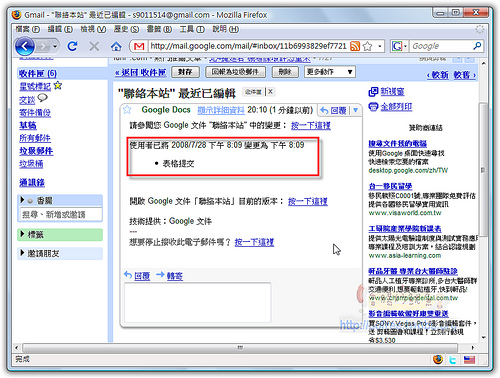Reload the page with refresh icon
Image resolution: width=500 pixels, height=378 pixels.
pyautogui.click(x=72, y=46)
